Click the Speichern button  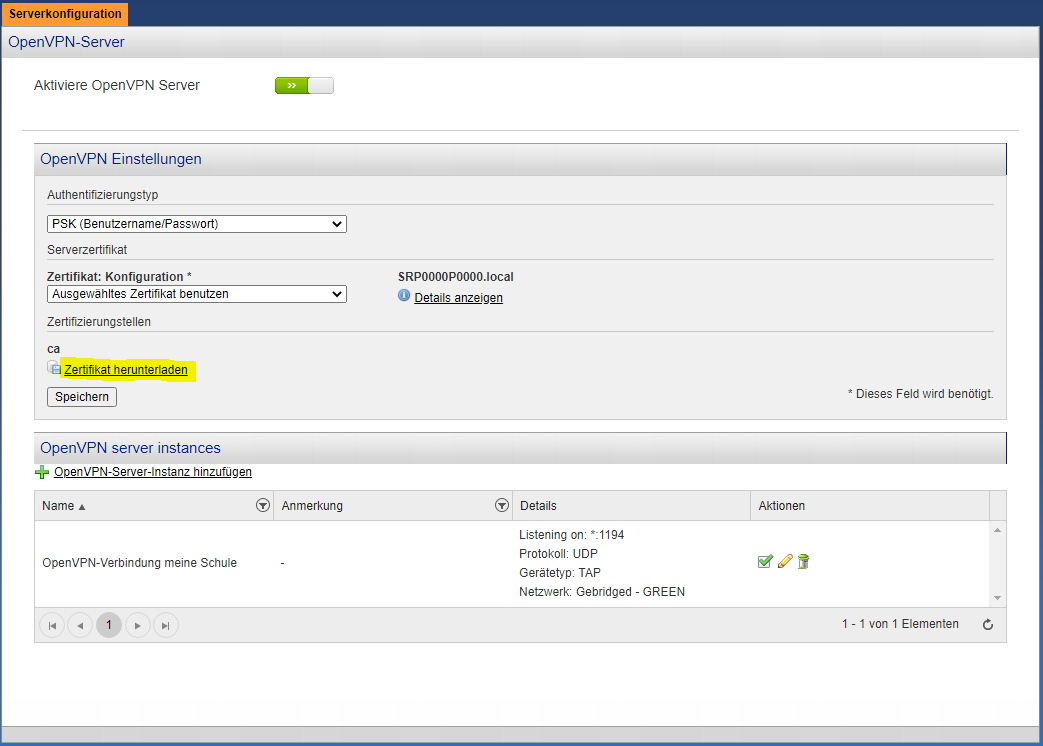point(82,397)
